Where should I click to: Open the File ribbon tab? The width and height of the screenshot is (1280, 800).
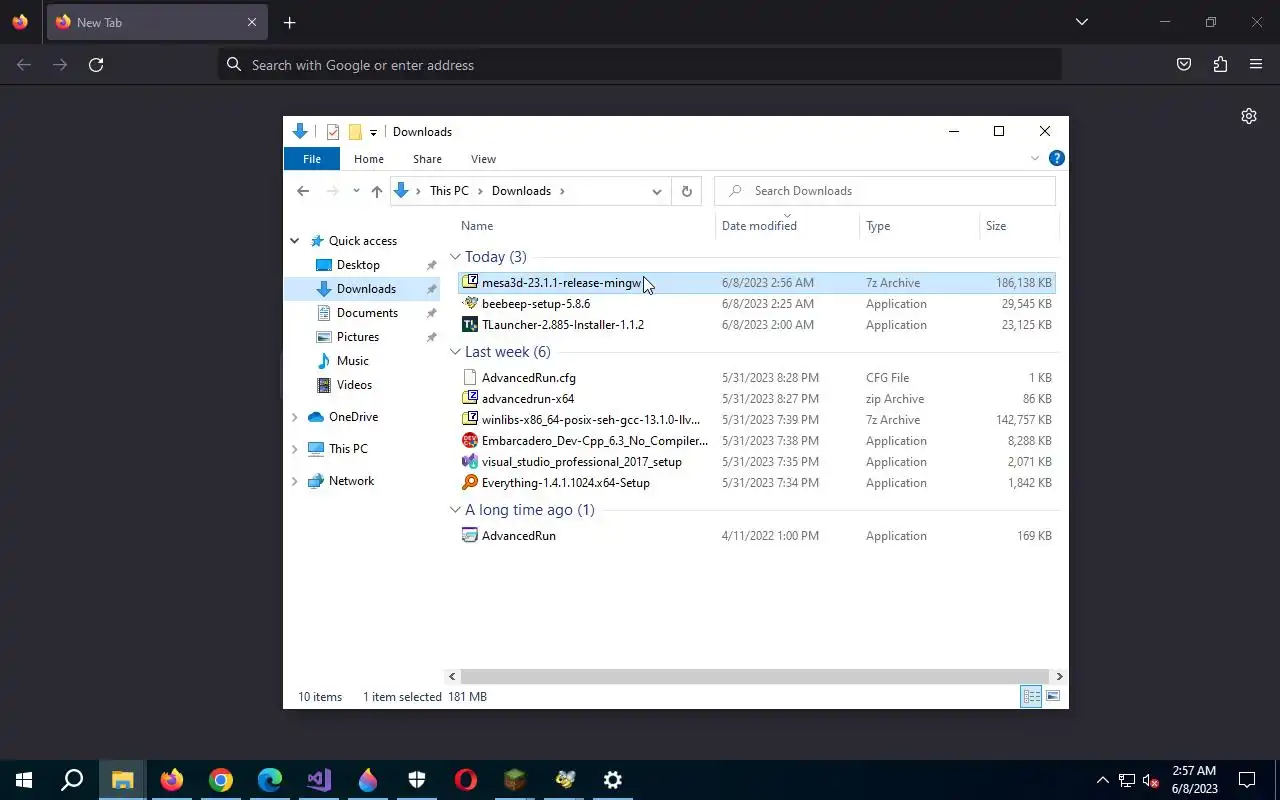[x=312, y=159]
